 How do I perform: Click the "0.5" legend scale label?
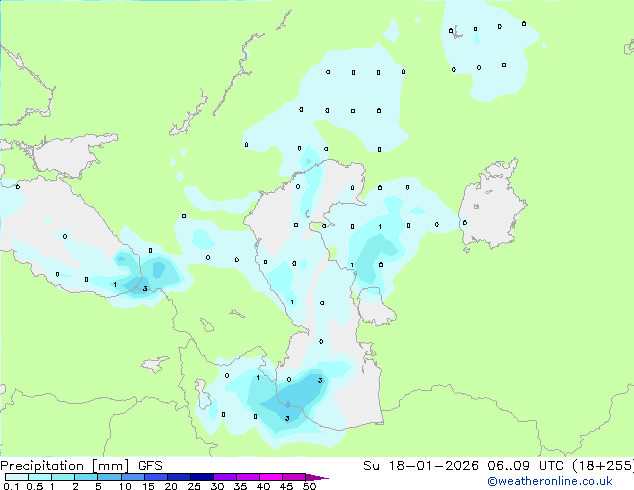35,486
